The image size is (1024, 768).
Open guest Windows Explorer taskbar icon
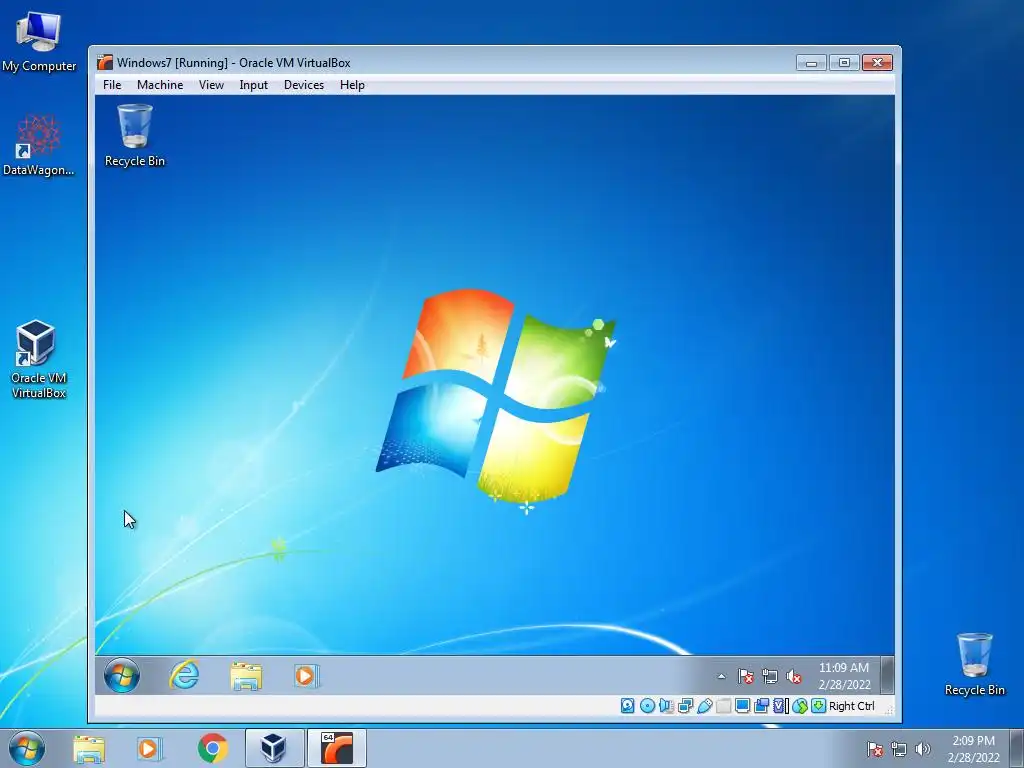click(246, 675)
